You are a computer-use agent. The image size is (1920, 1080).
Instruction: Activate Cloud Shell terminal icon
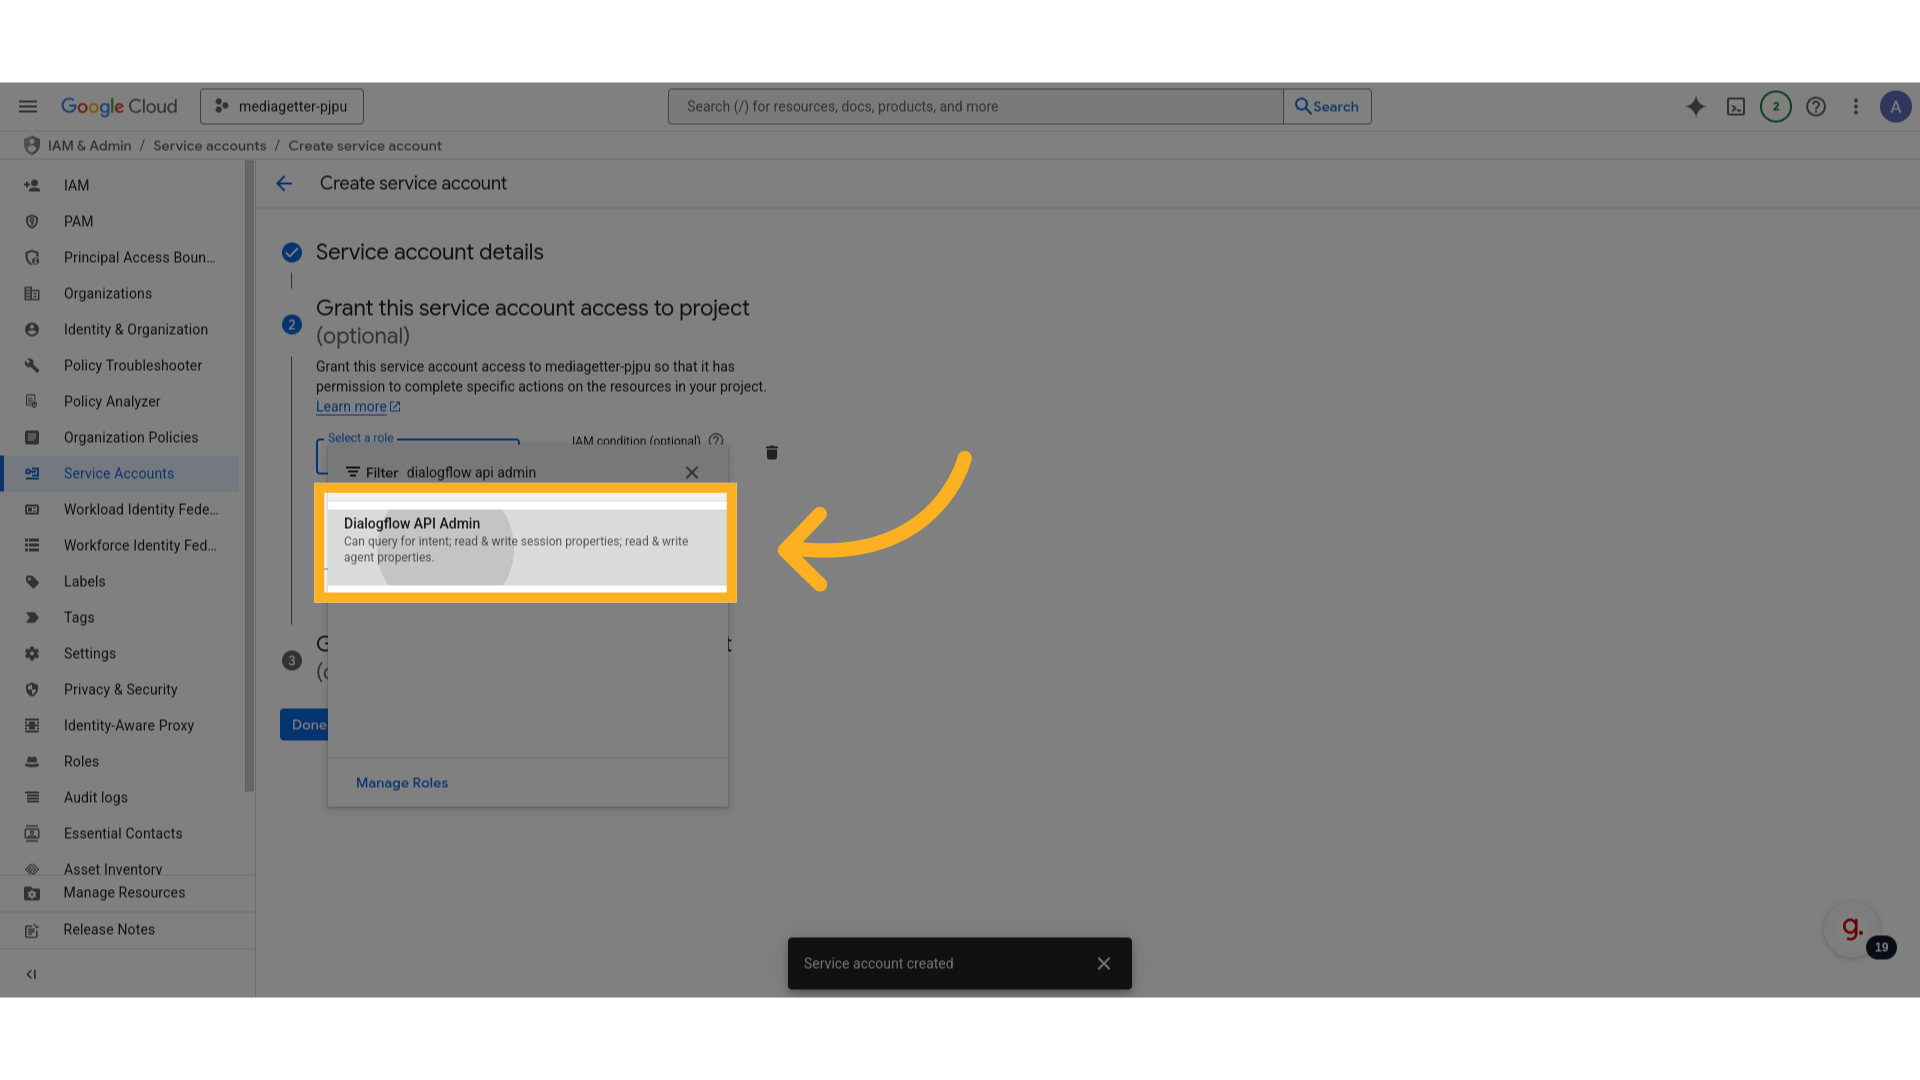1736,106
